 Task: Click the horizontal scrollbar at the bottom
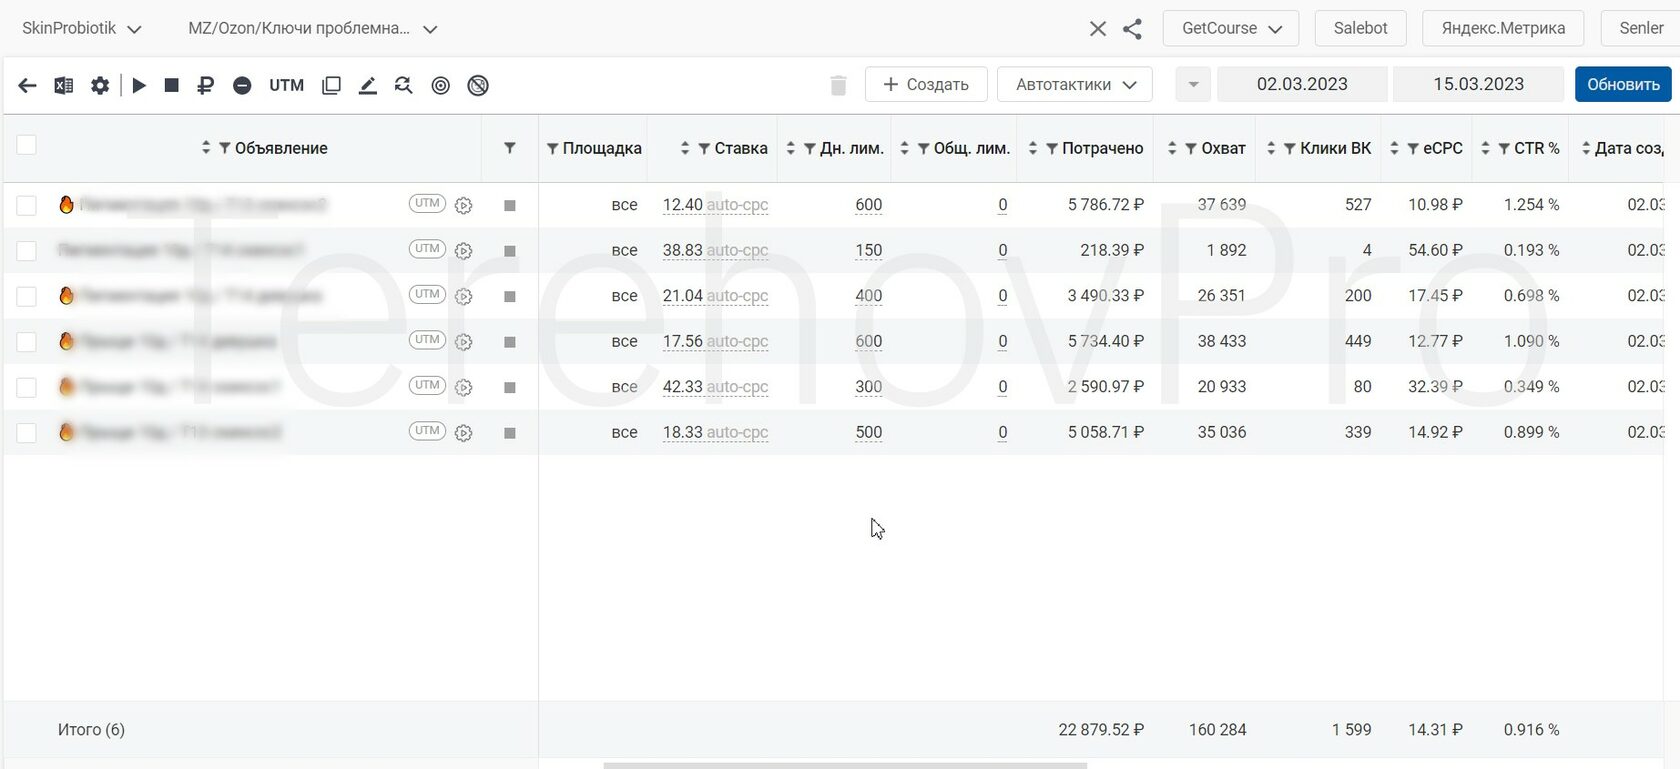(845, 765)
